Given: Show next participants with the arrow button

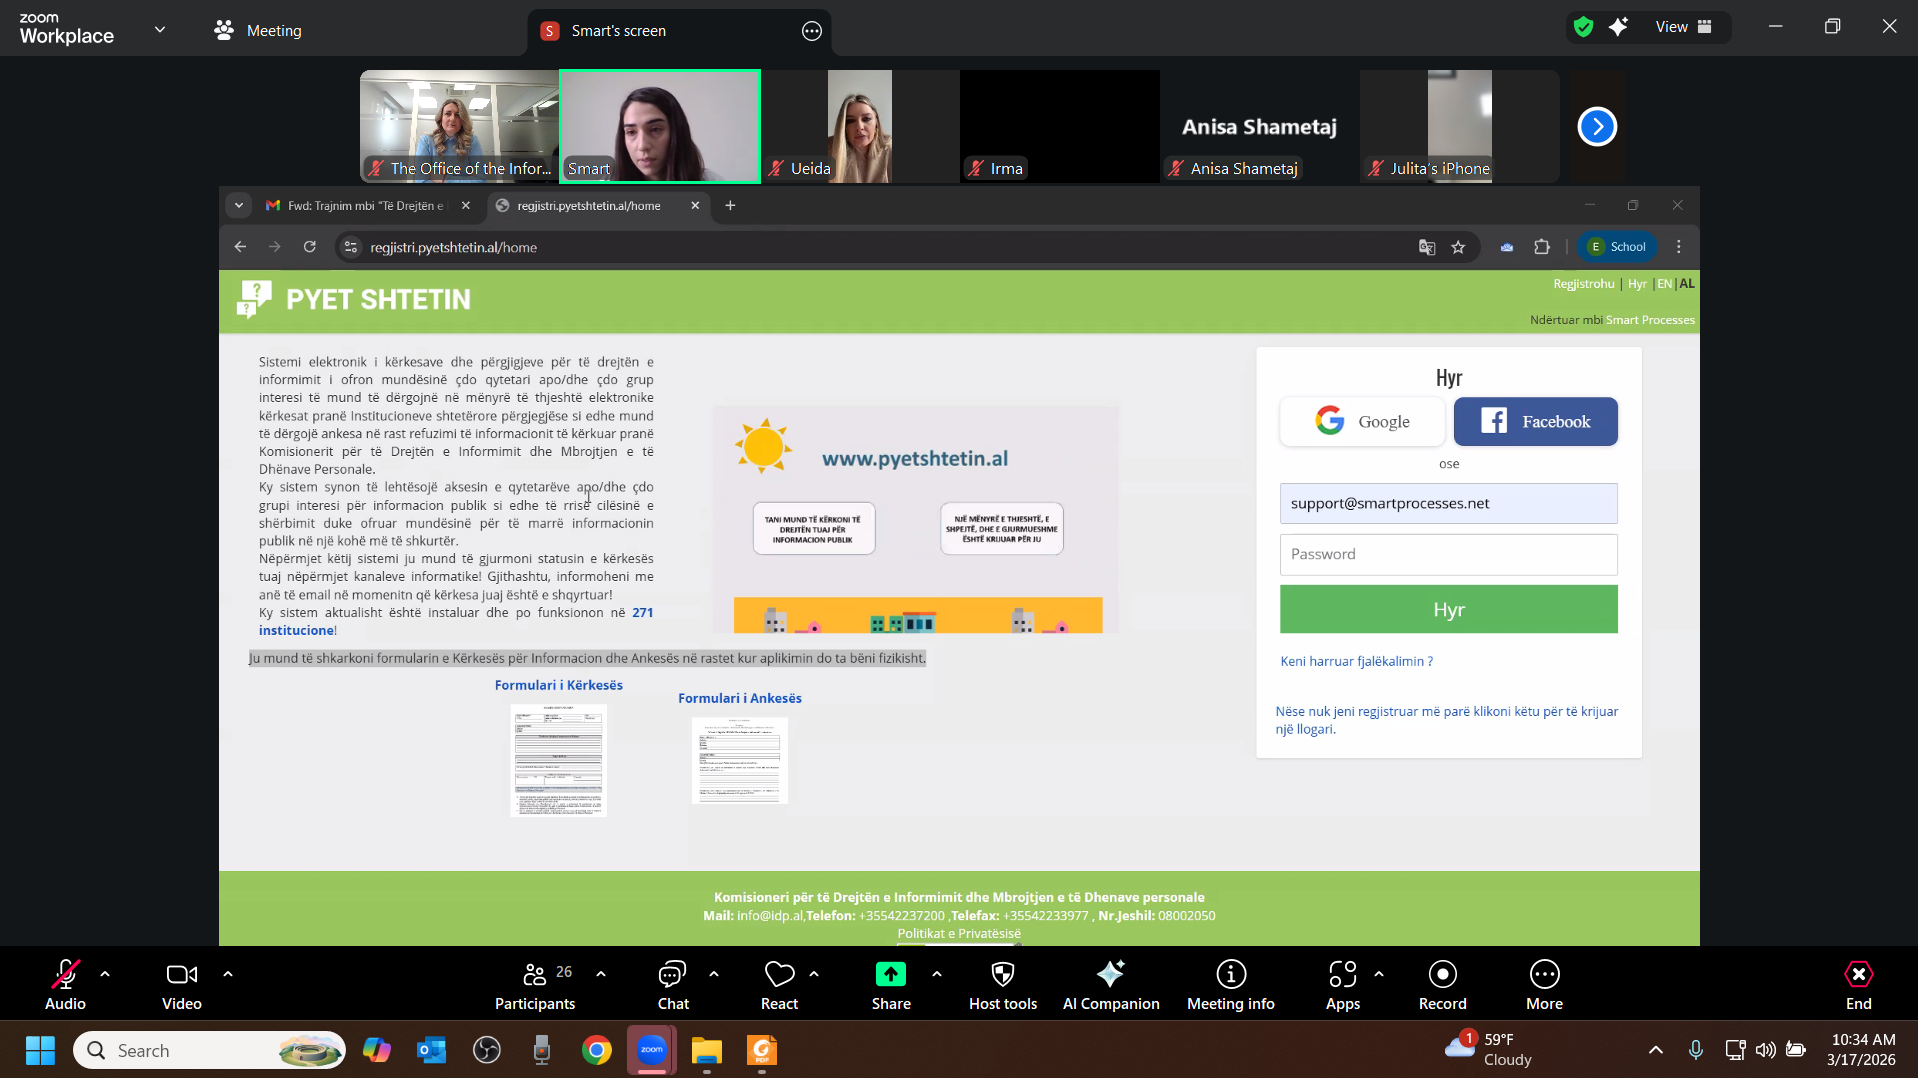Looking at the screenshot, I should pyautogui.click(x=1597, y=127).
